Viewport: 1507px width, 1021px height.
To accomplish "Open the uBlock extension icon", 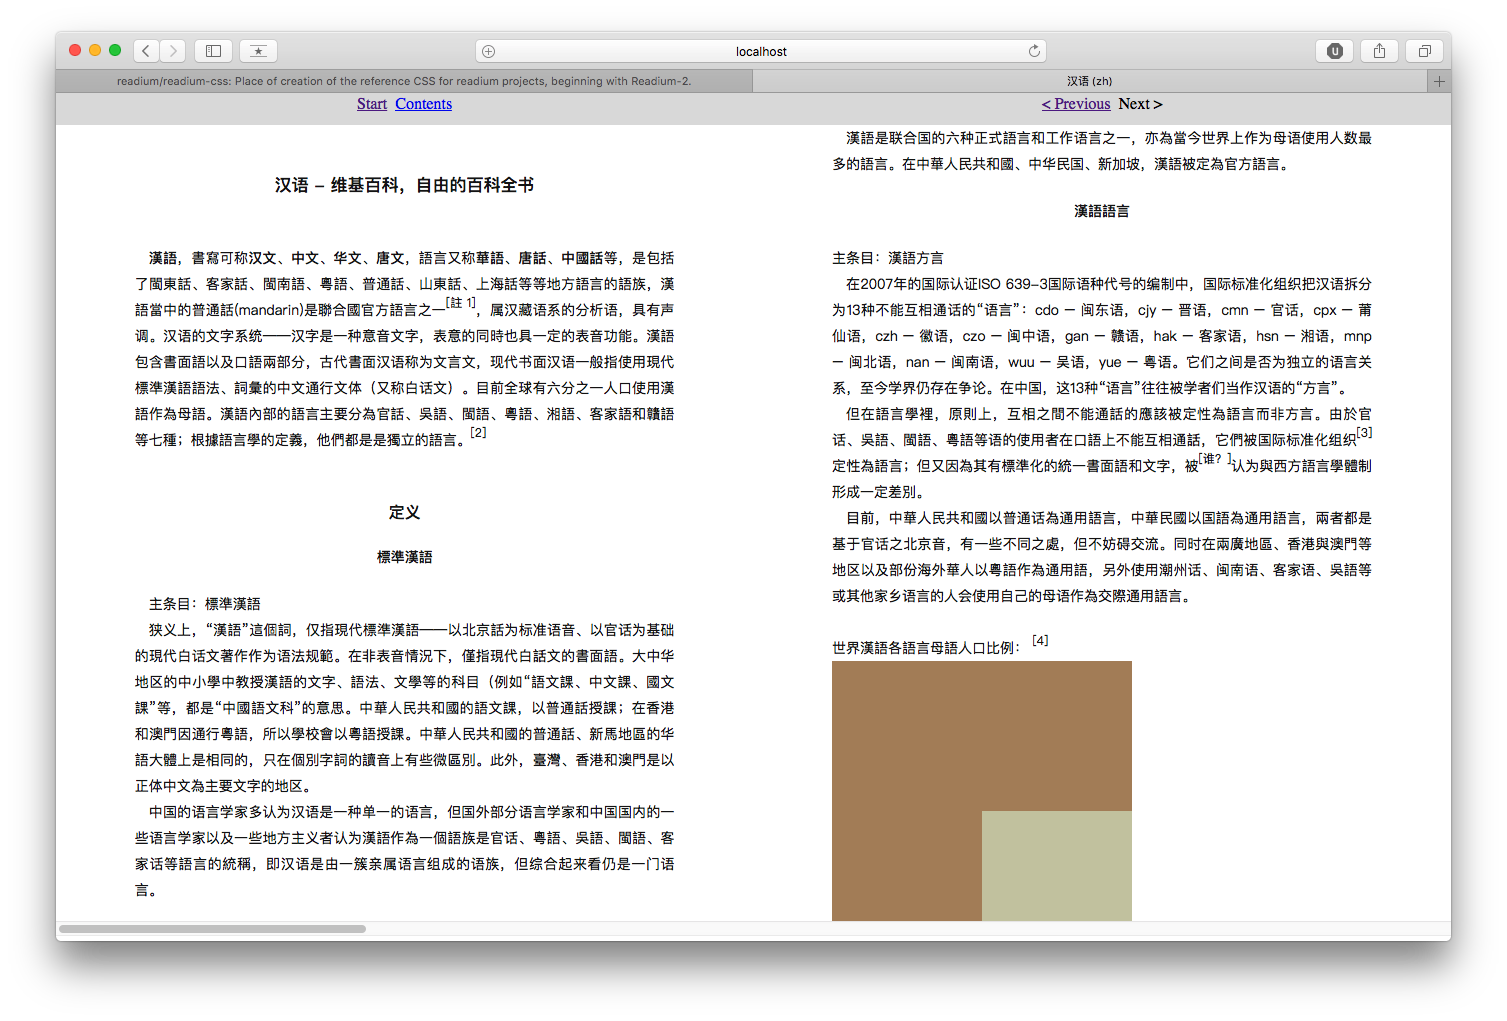I will [x=1334, y=51].
